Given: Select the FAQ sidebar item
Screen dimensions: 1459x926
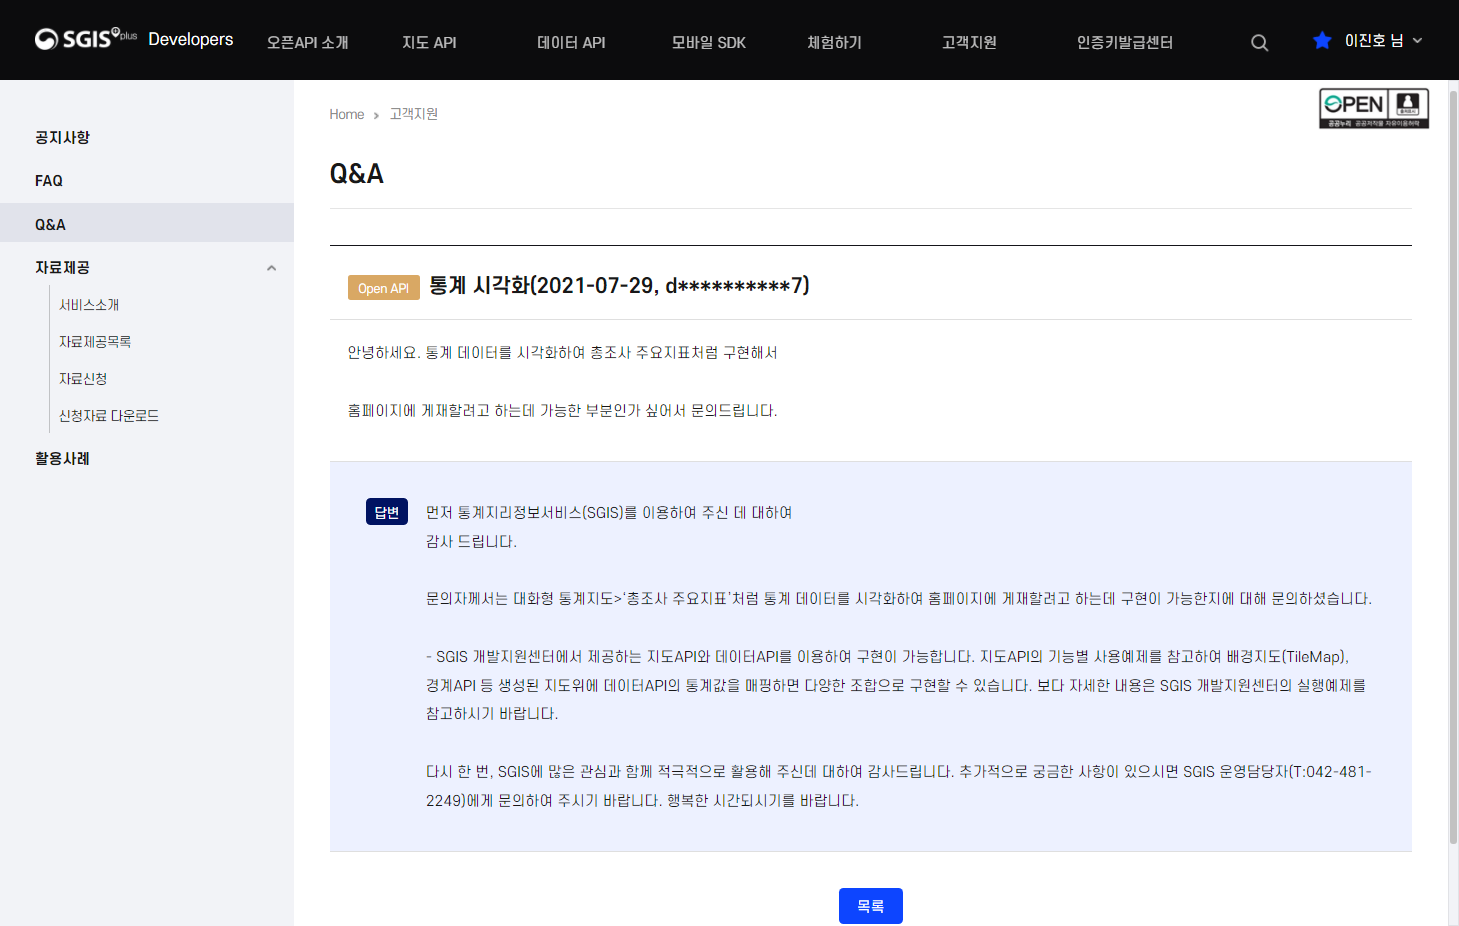Looking at the screenshot, I should (x=48, y=180).
